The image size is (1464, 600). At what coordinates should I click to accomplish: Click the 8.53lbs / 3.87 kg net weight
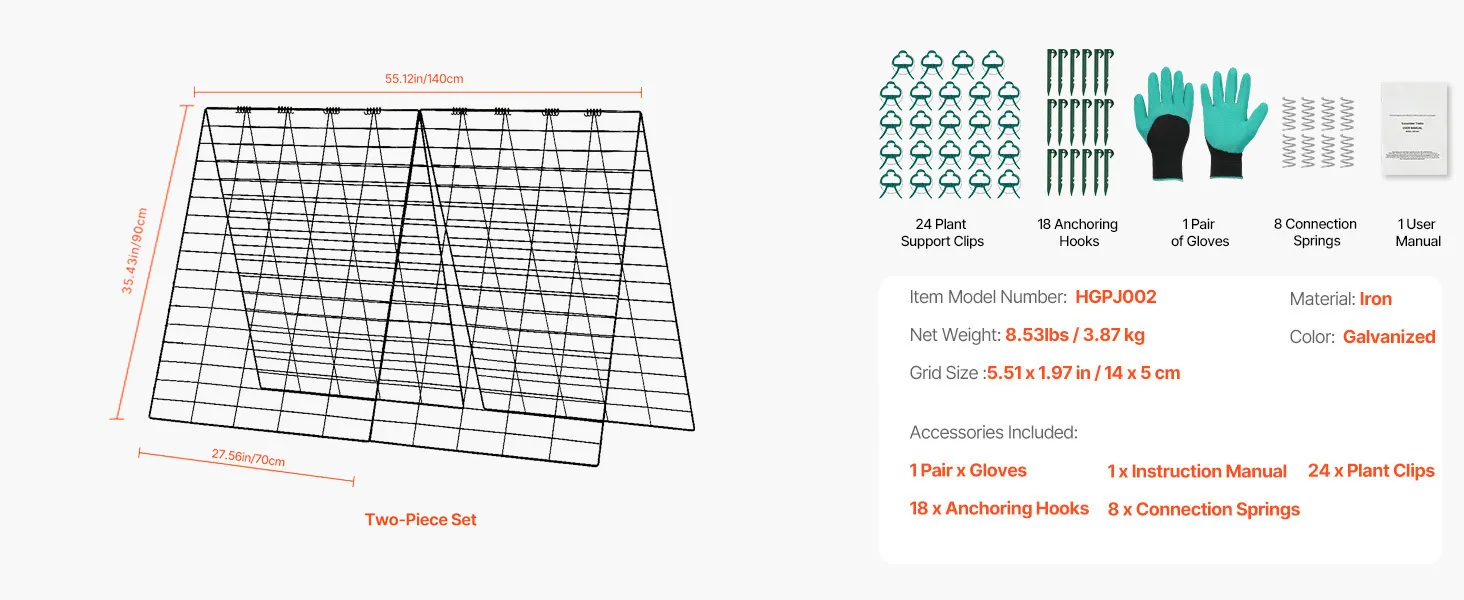[x=1075, y=335]
